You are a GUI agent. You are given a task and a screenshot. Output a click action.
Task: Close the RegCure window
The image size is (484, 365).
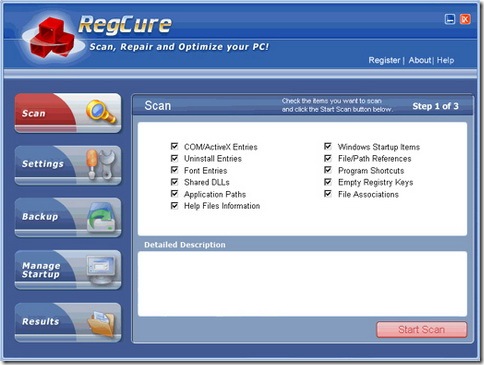click(465, 19)
